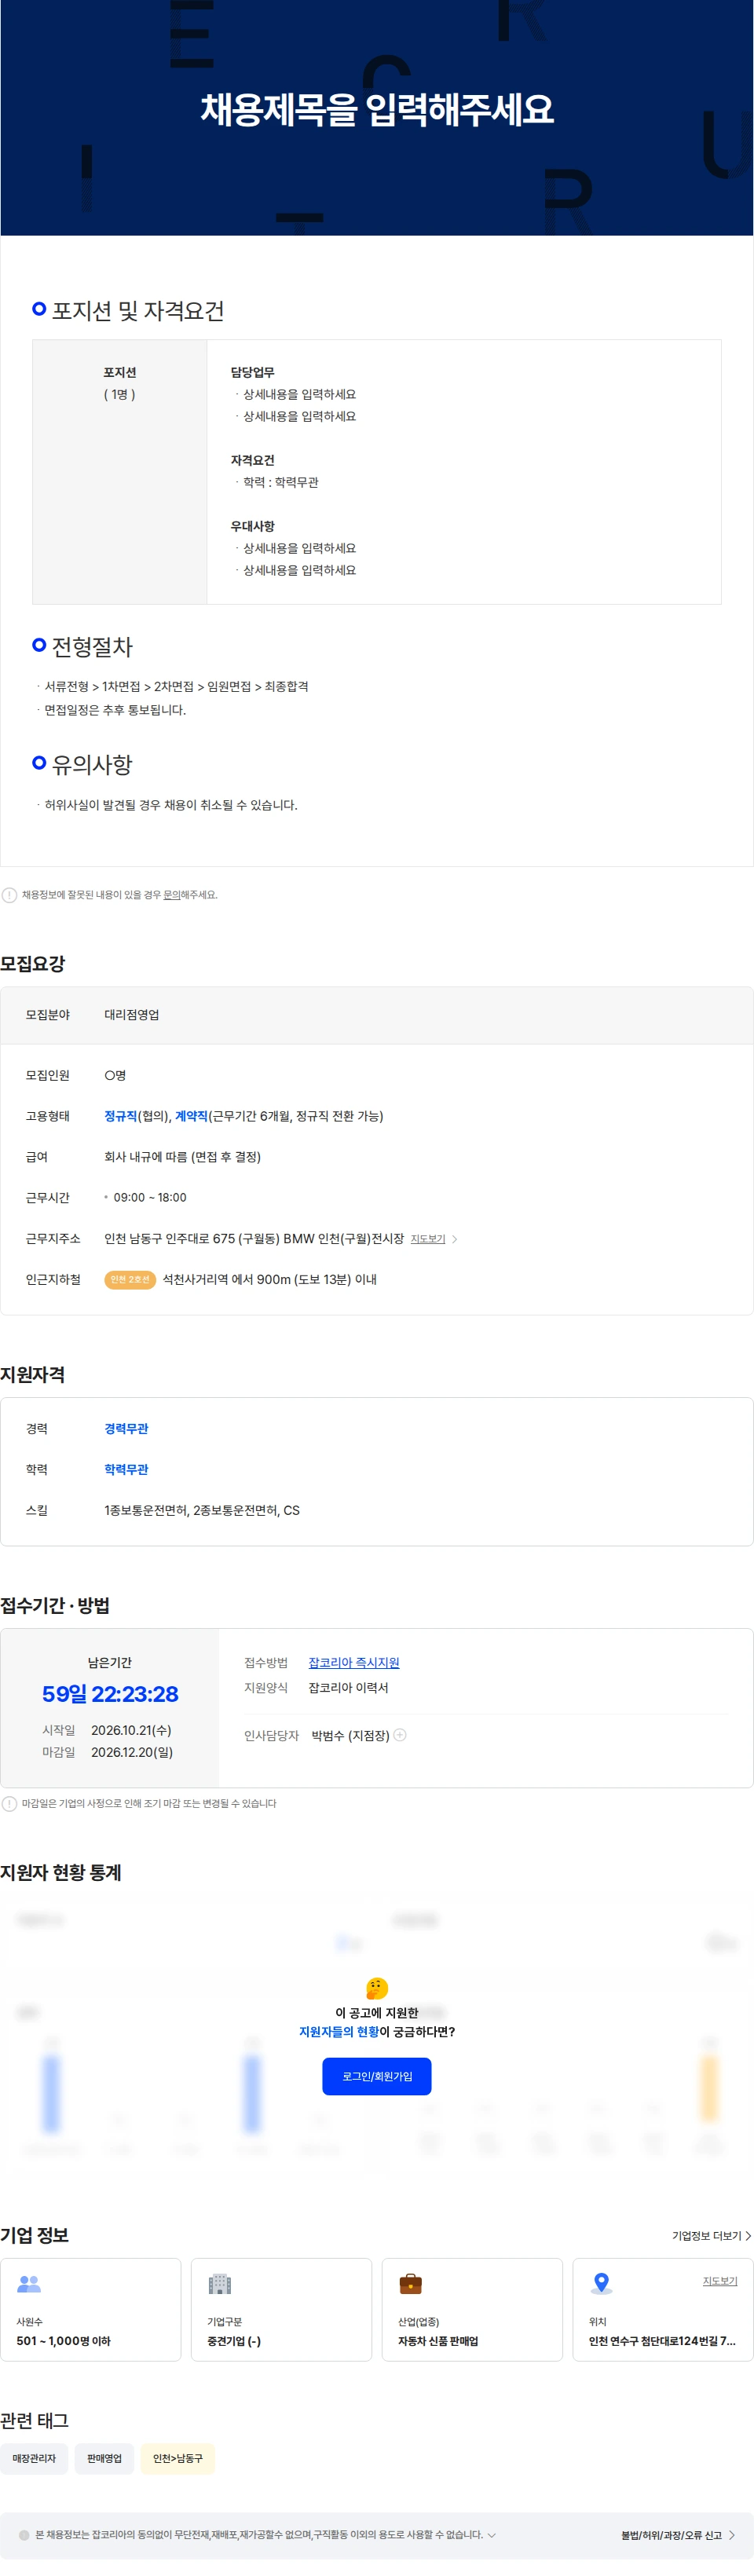Click the arrow next to 기업정보 더보기
Viewport: 754px width, 2576px height.
pyautogui.click(x=748, y=2235)
